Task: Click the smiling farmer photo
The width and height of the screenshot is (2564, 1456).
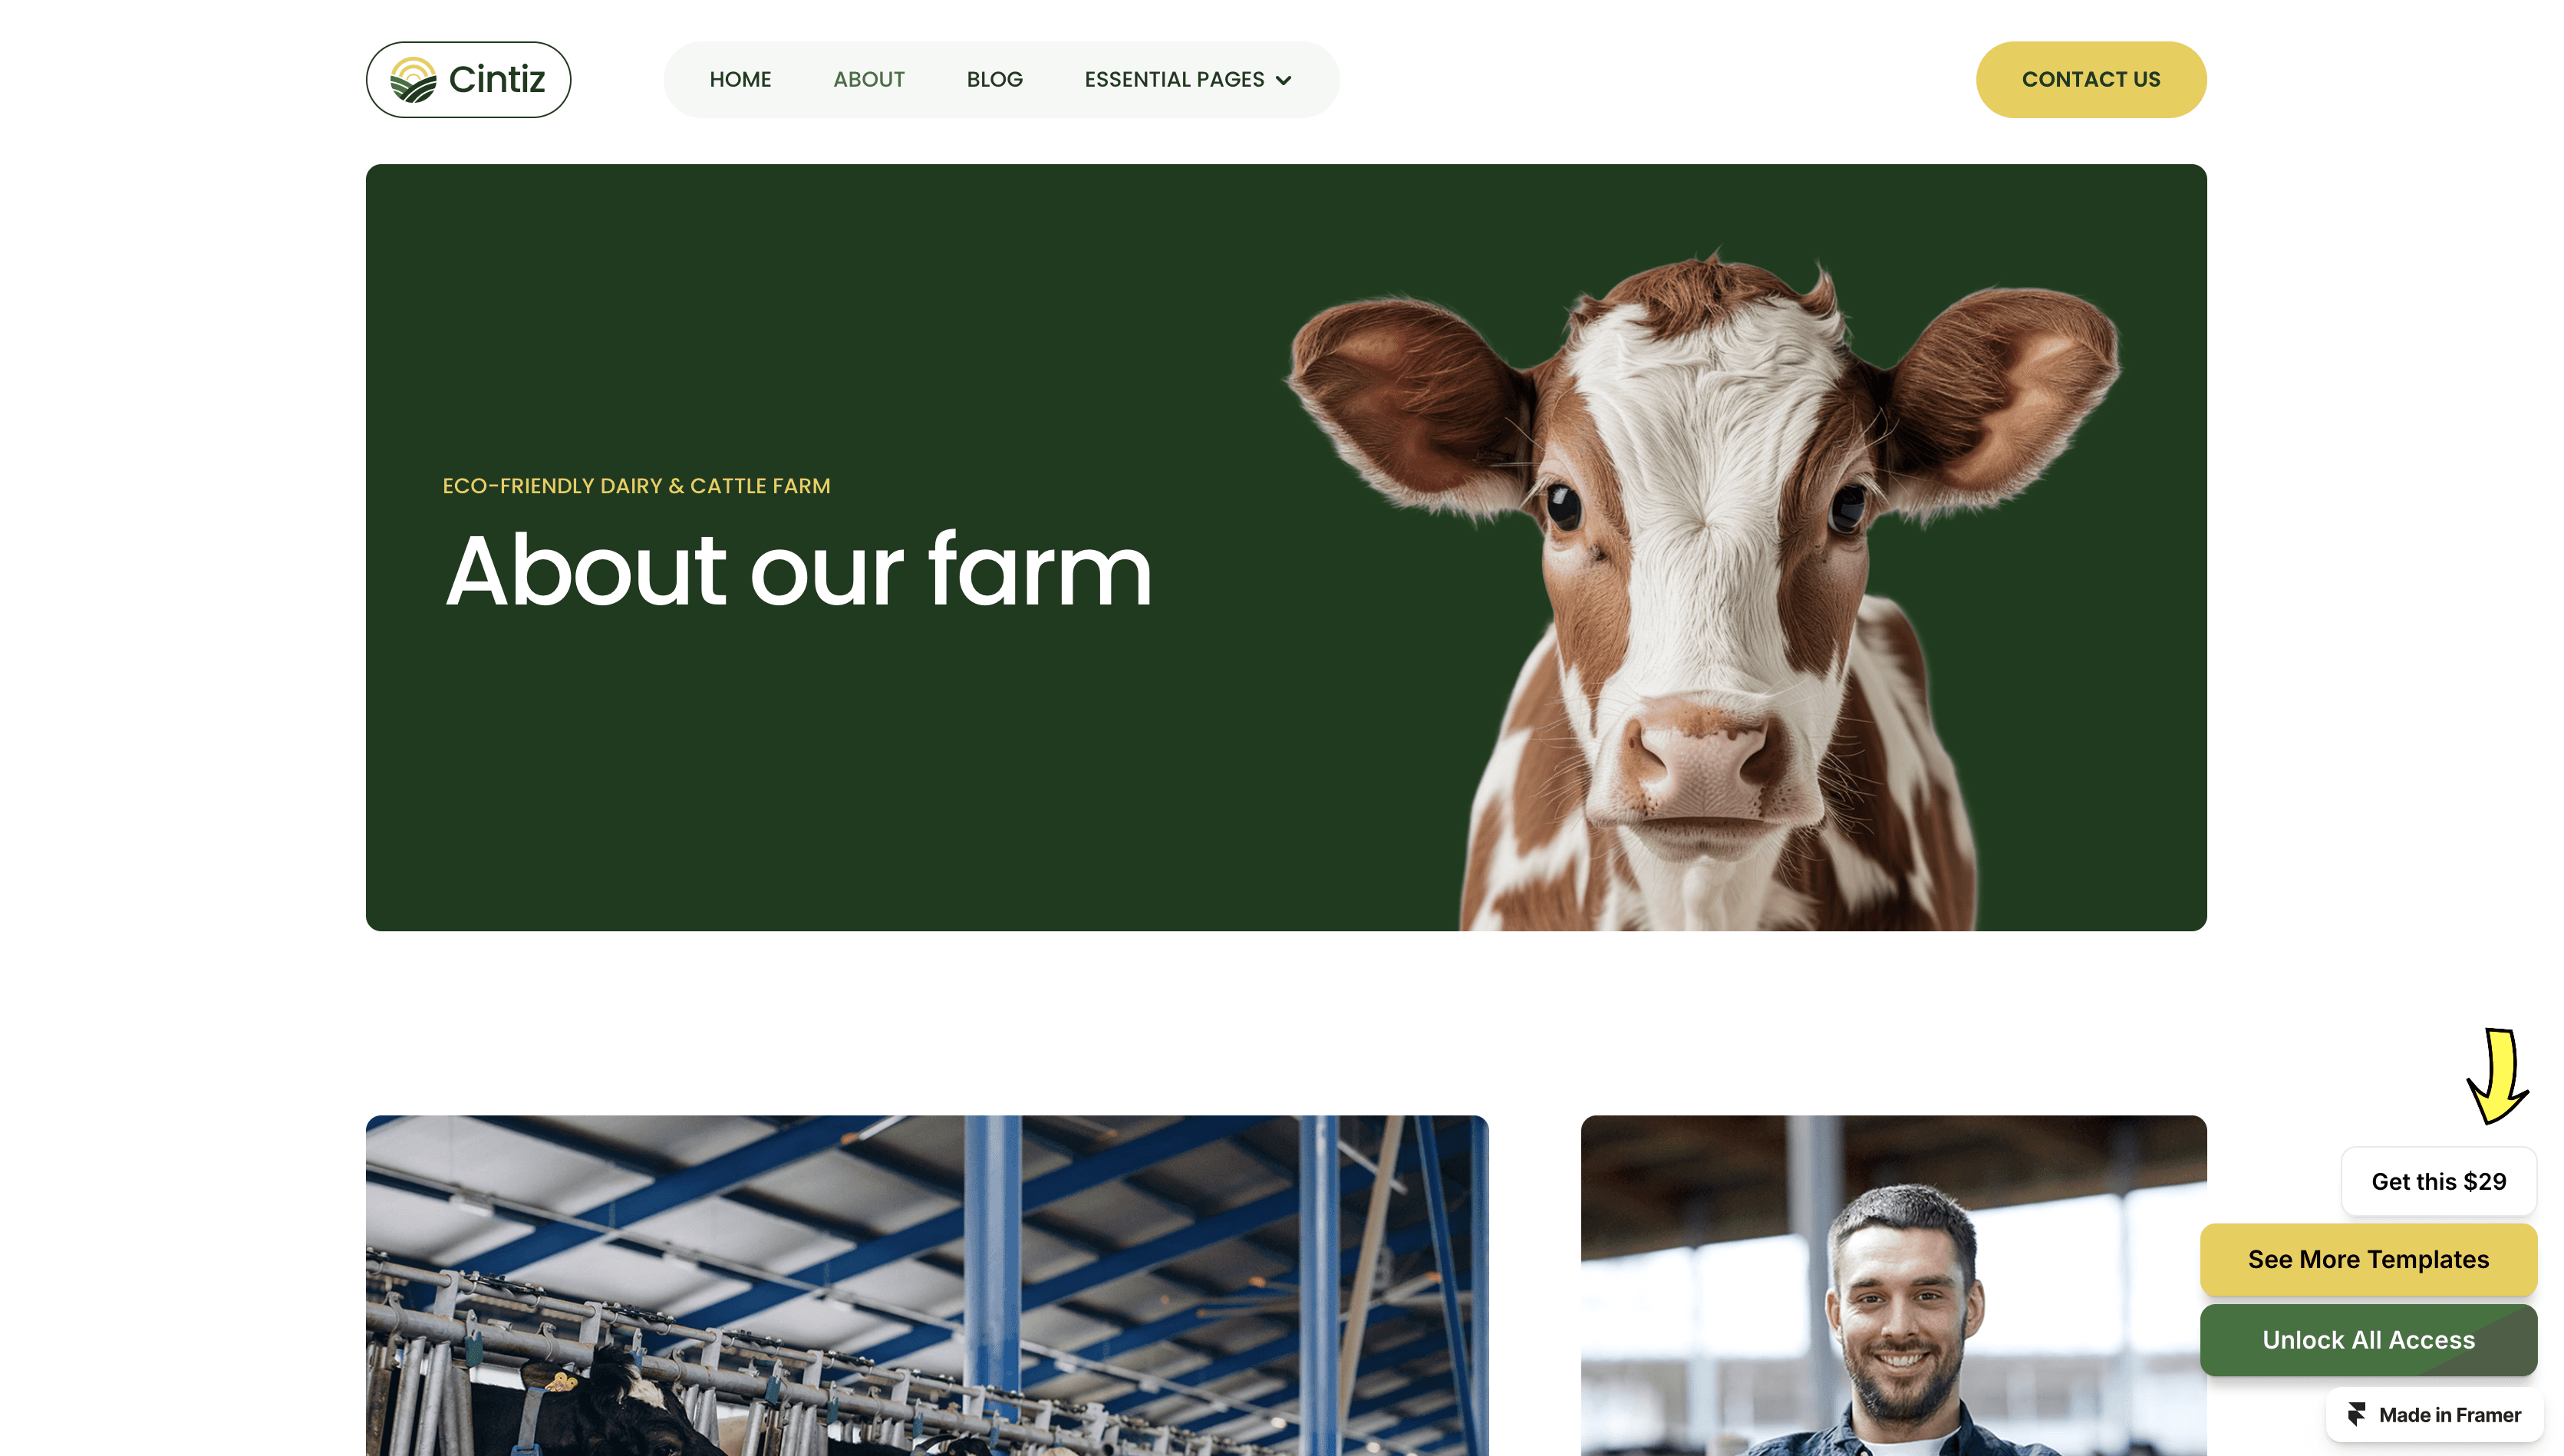Action: click(x=1893, y=1285)
